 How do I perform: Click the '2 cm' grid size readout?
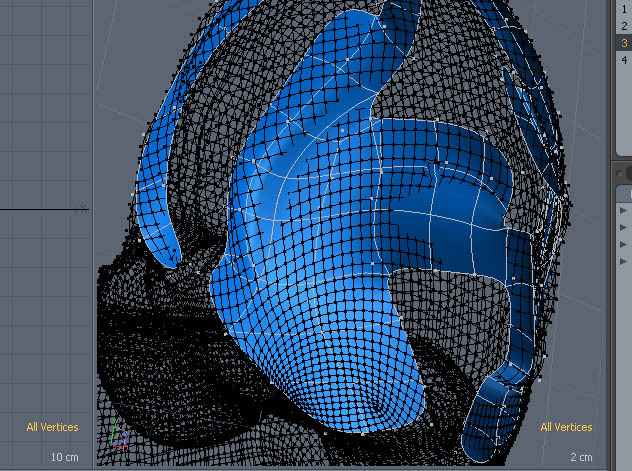[x=581, y=457]
